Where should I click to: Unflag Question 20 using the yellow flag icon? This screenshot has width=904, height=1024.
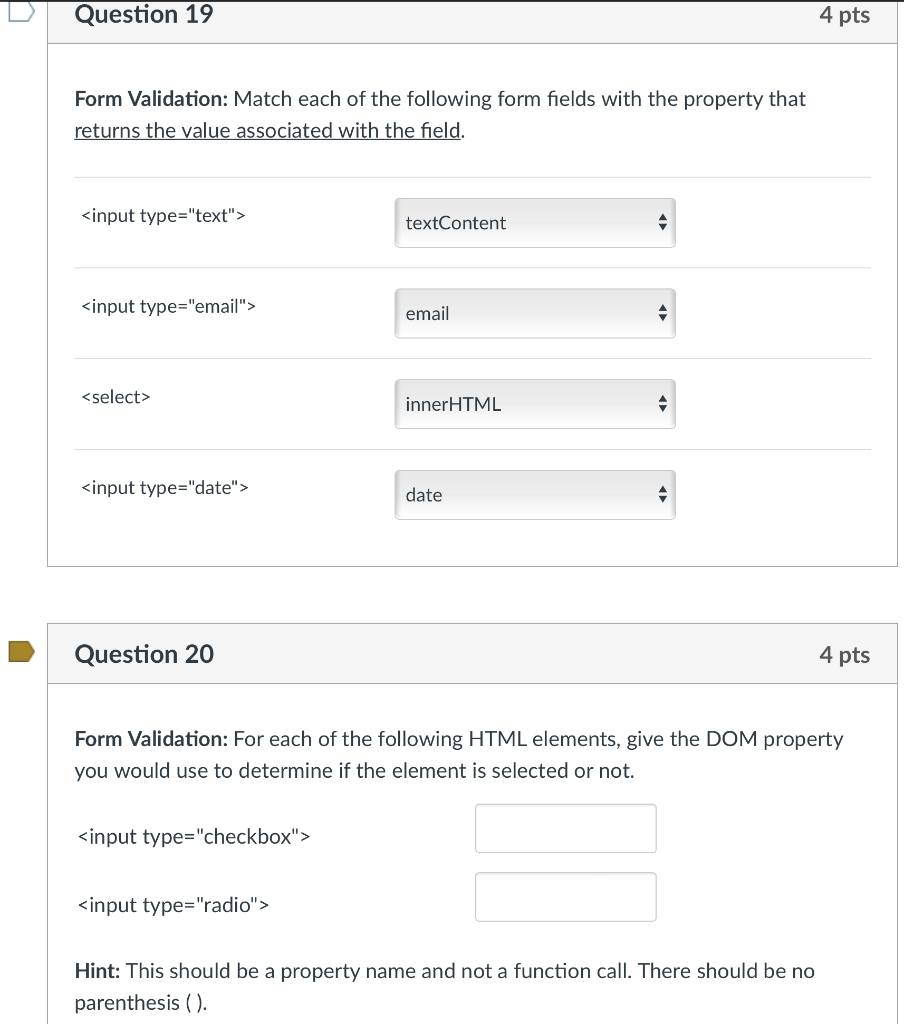(21, 652)
